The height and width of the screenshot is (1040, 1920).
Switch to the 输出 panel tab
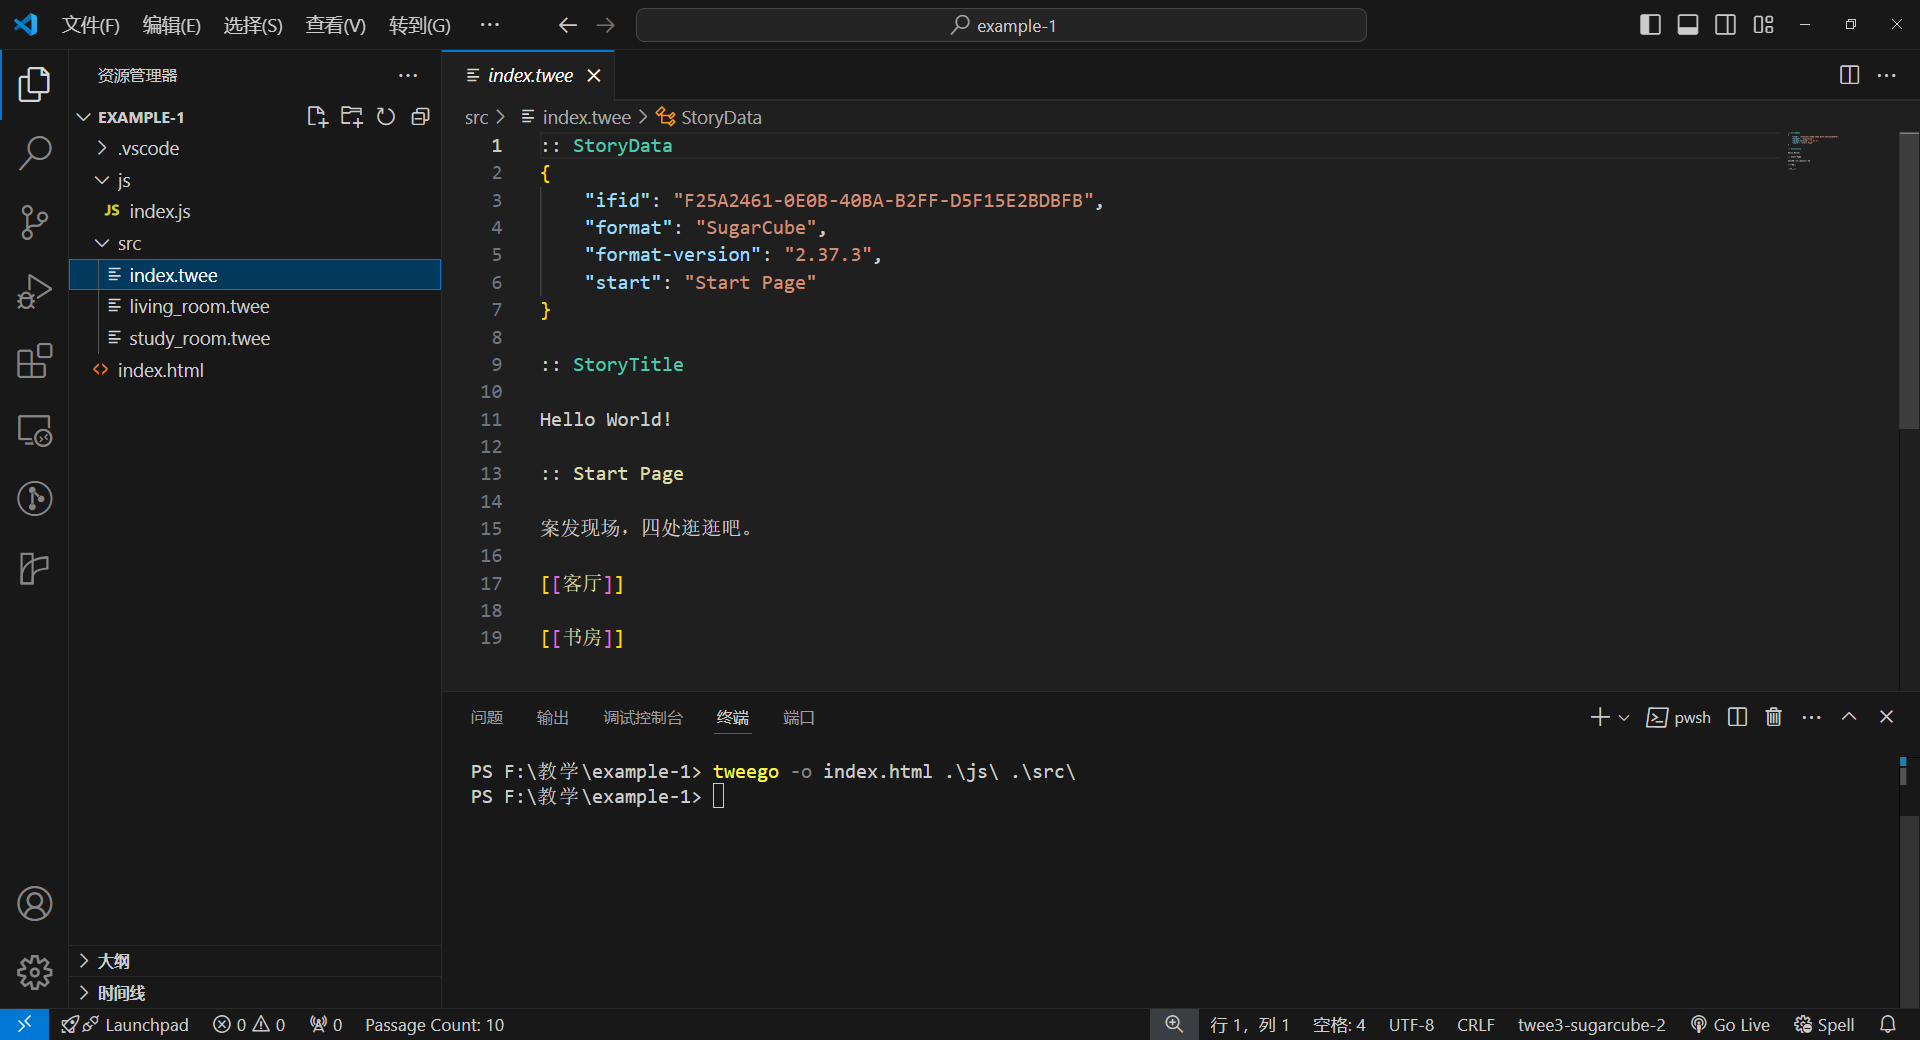point(552,718)
